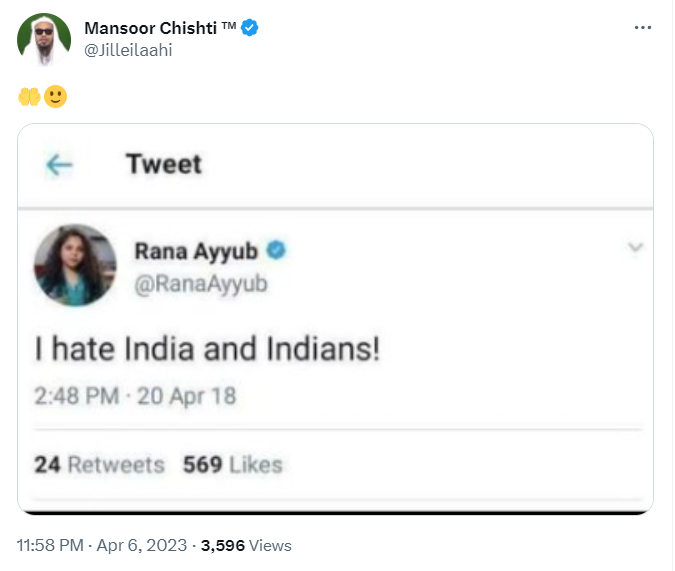Expand the chevron dropdown on Rana Ayyub's tweet
Screen dimensions: 675x571
coord(635,247)
